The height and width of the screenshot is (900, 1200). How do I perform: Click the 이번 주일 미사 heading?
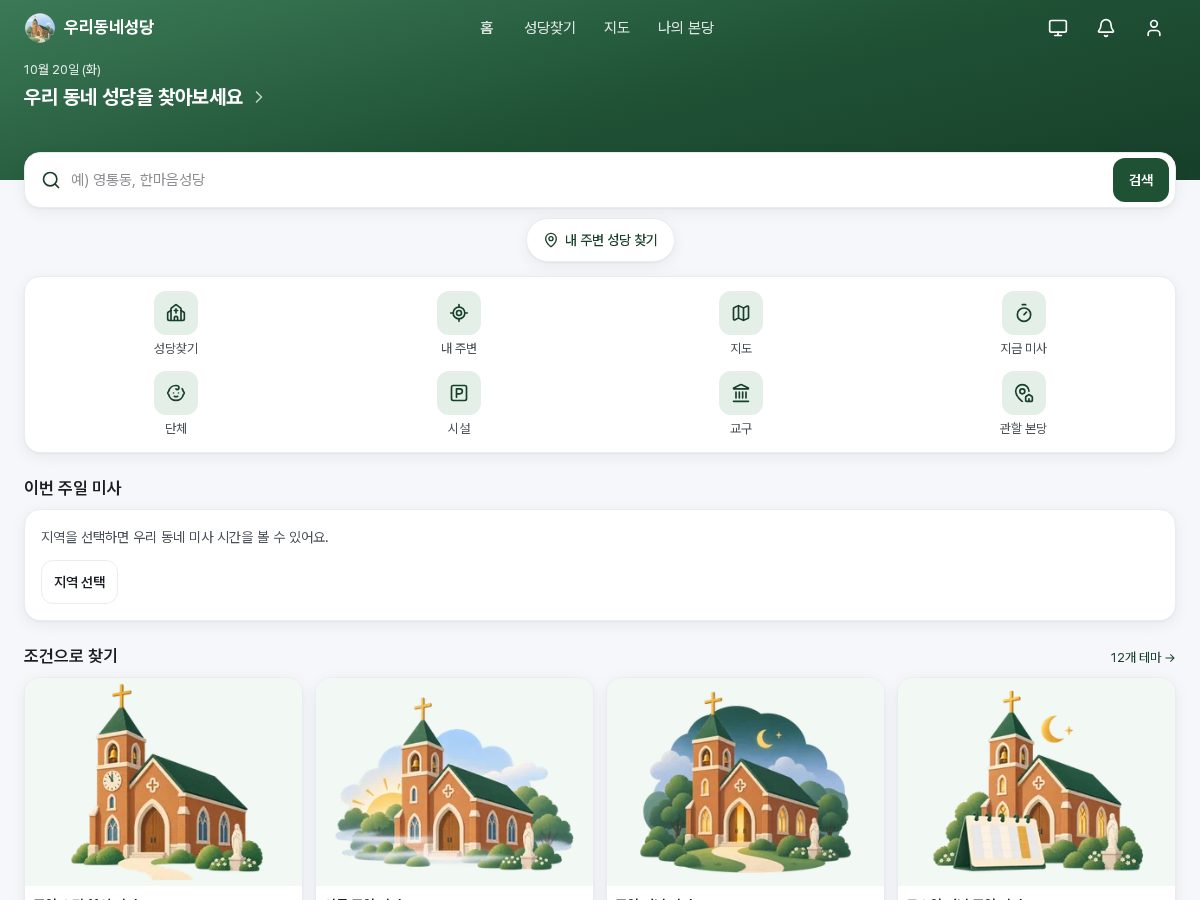click(73, 488)
